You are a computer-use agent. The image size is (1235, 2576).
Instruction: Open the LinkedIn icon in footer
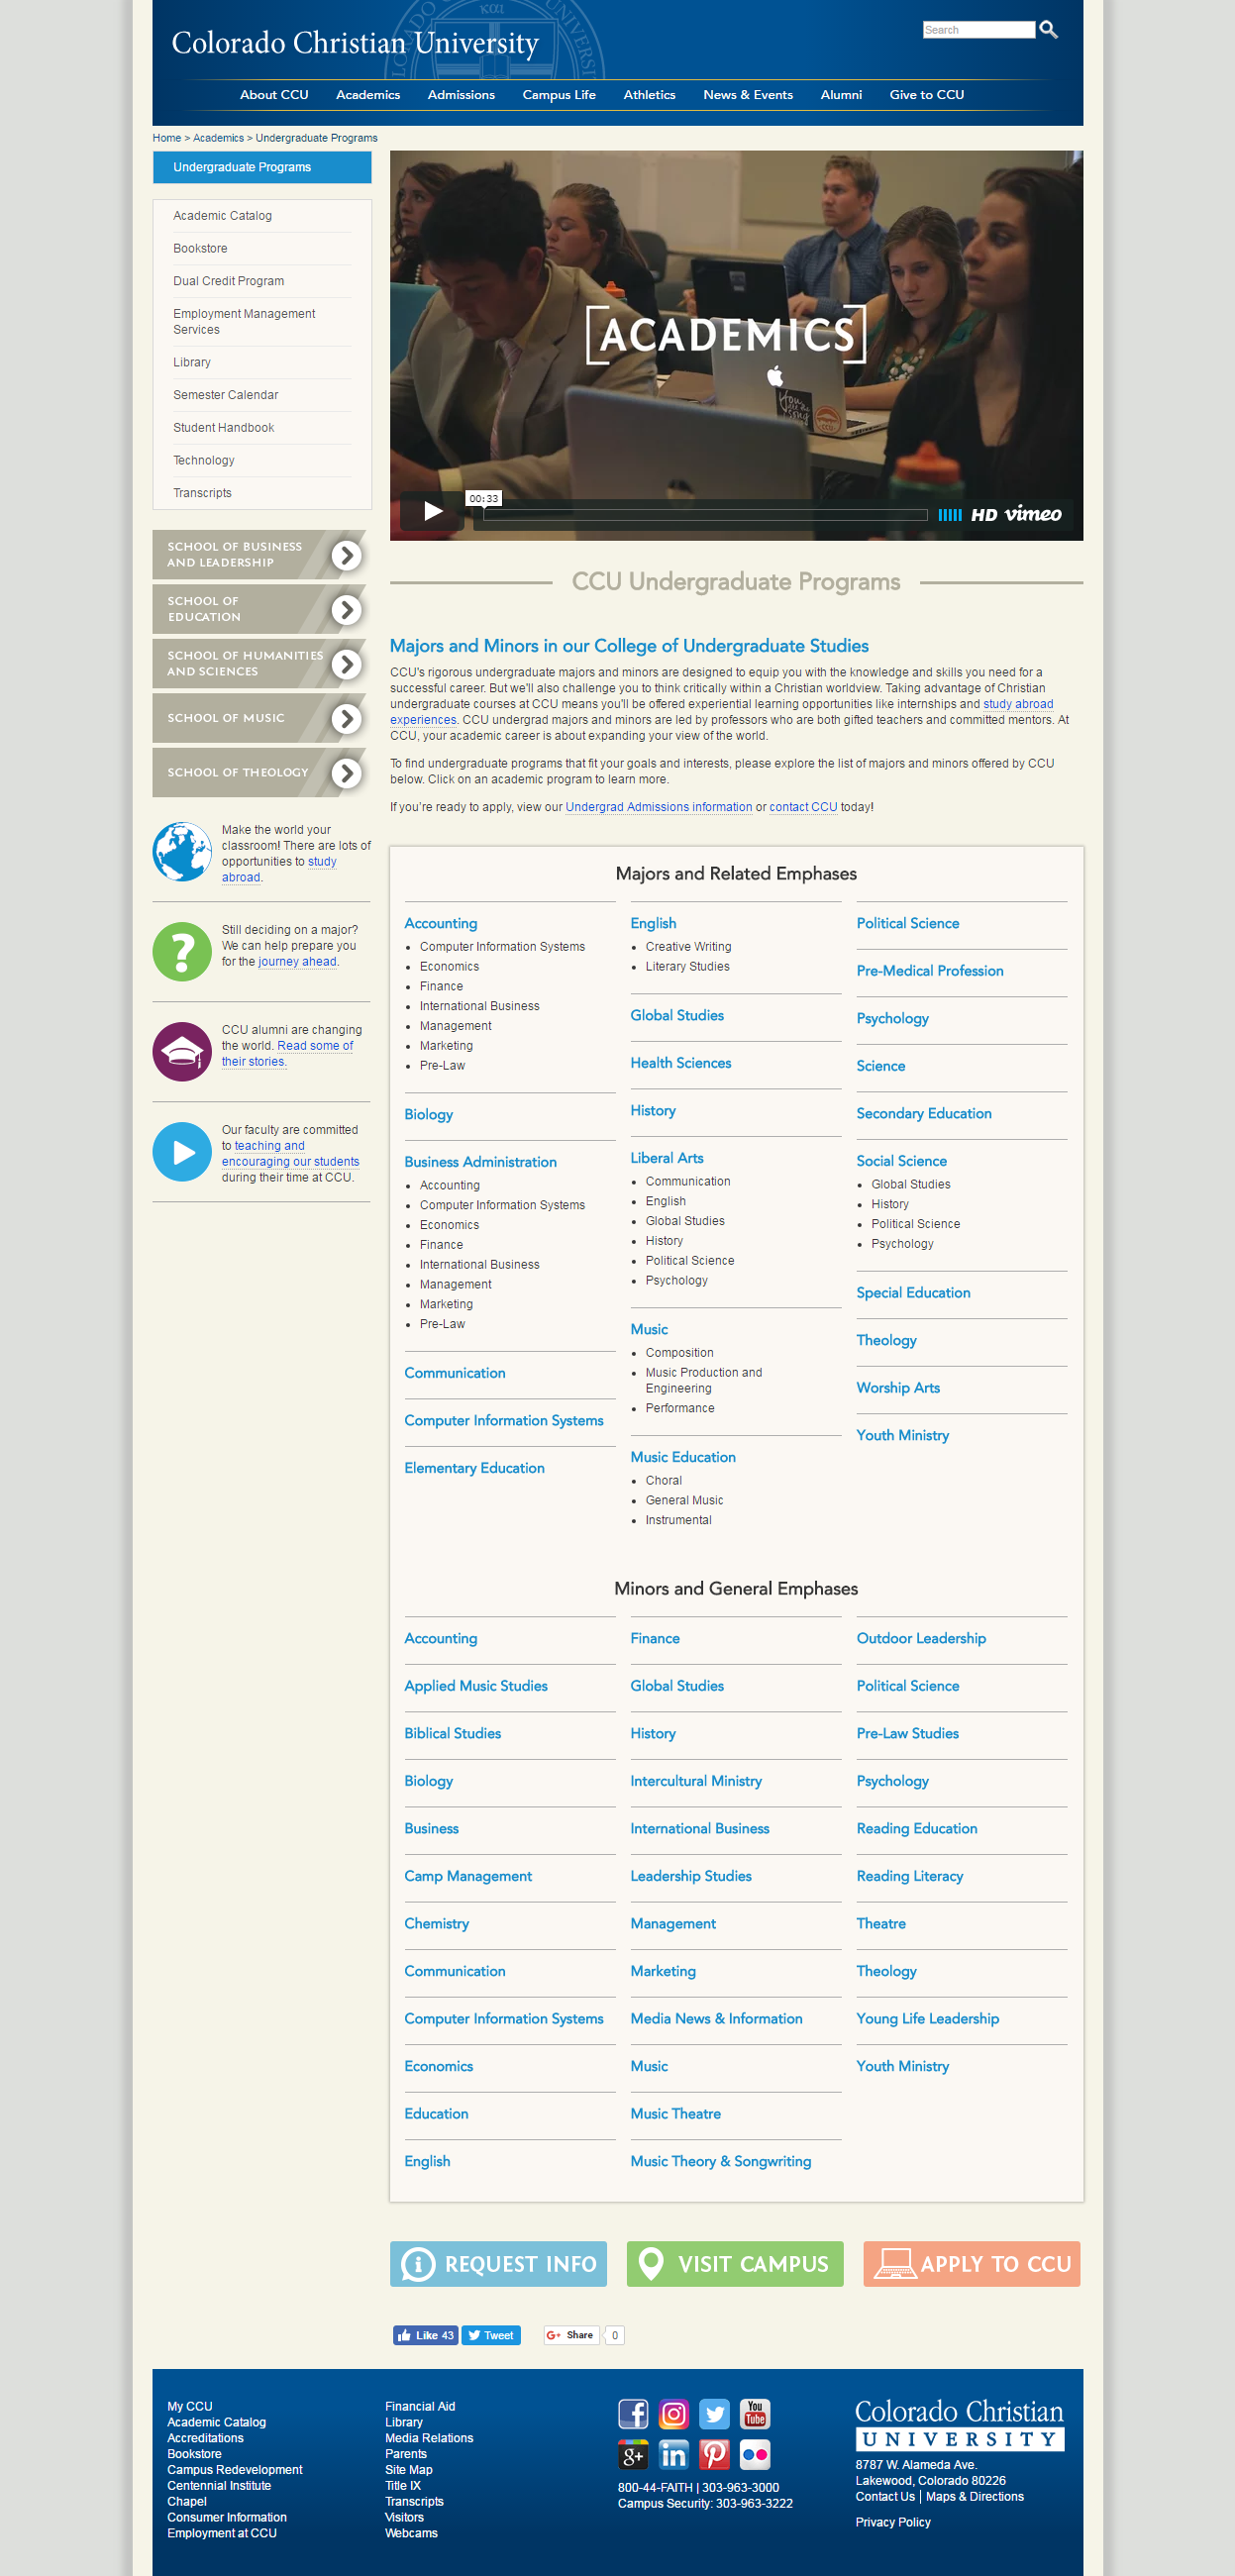click(674, 2455)
